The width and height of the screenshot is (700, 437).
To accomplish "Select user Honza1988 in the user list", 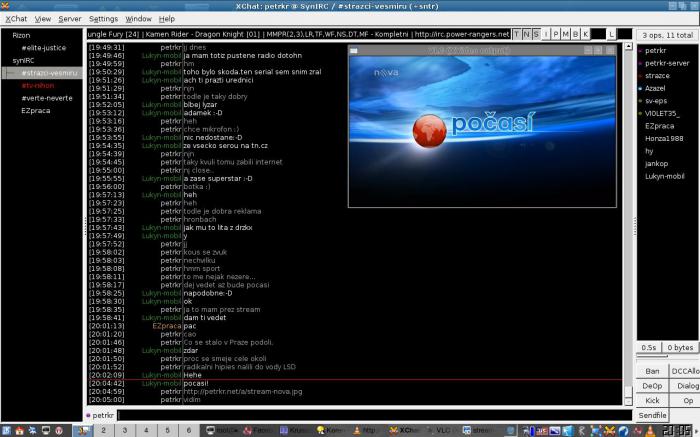I will click(664, 138).
